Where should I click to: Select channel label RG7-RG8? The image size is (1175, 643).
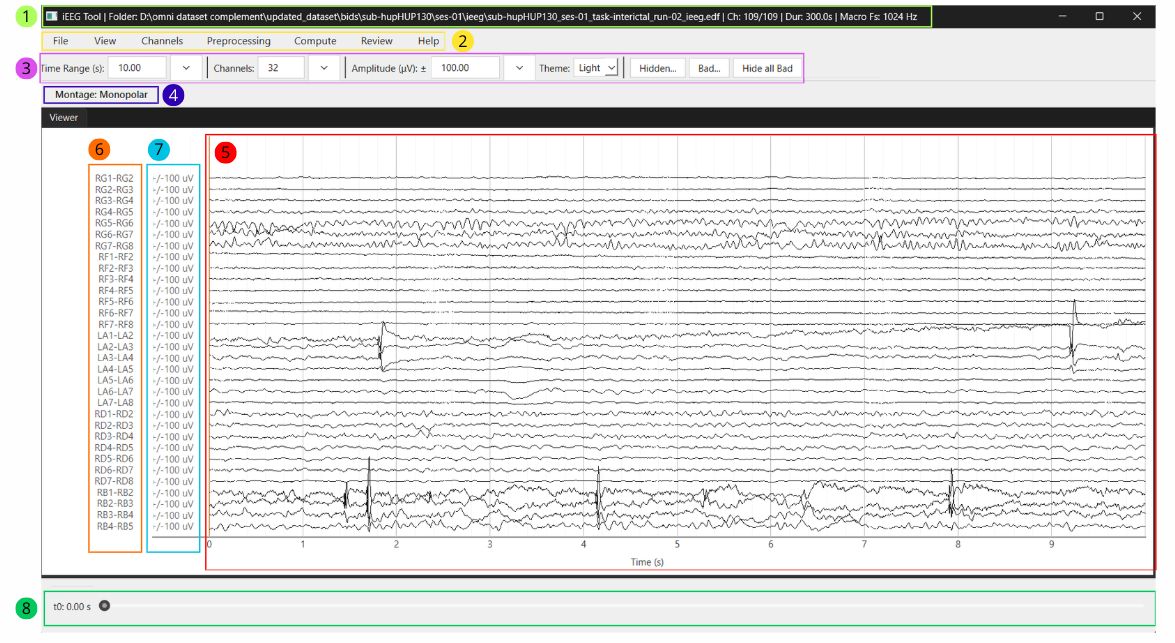pyautogui.click(x=114, y=246)
